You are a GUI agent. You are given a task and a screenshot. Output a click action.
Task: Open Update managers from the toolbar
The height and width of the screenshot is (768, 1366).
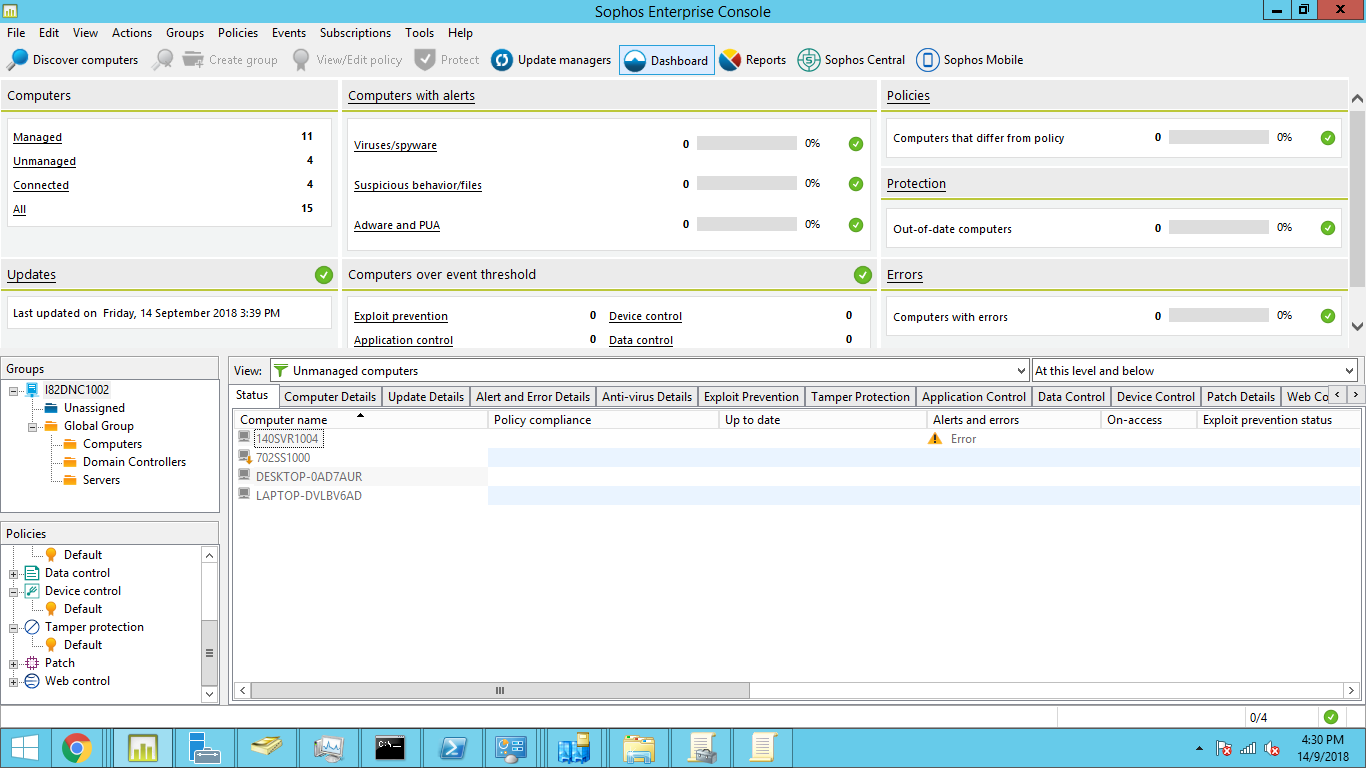551,60
